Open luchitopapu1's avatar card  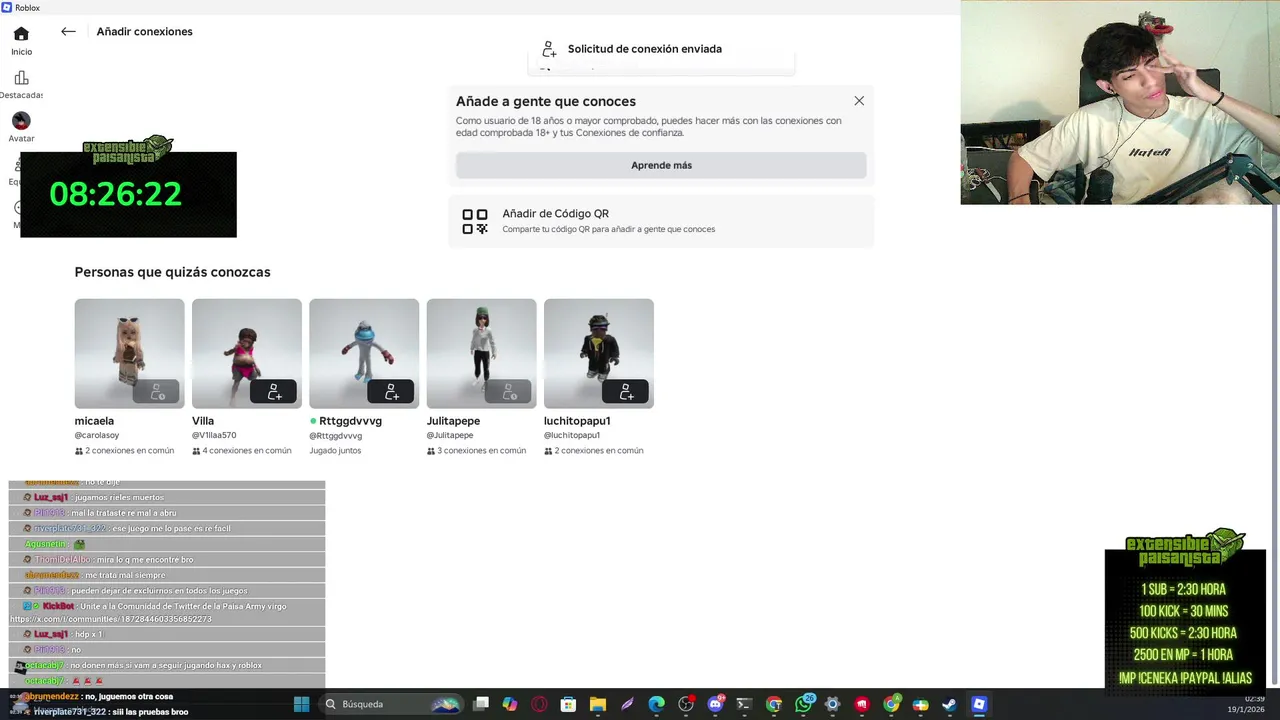point(598,353)
